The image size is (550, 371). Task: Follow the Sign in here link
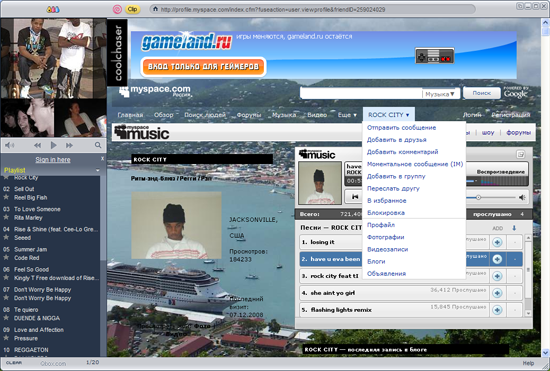(53, 160)
